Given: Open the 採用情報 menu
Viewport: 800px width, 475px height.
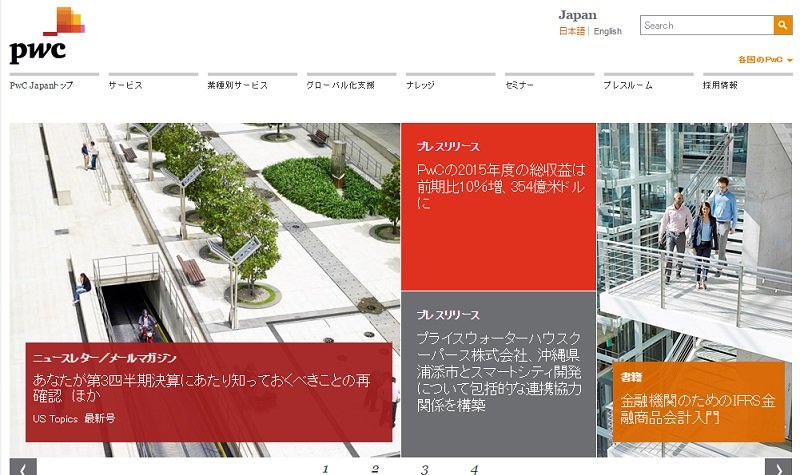Looking at the screenshot, I should [720, 85].
